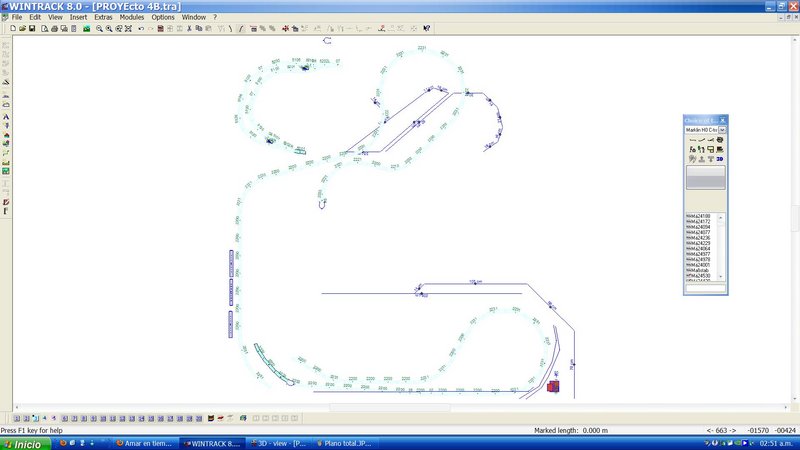
Task: Open the Extras menu
Action: [x=103, y=17]
